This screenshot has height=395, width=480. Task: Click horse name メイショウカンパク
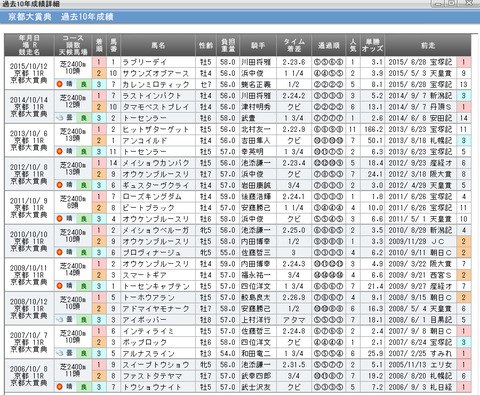point(156,163)
